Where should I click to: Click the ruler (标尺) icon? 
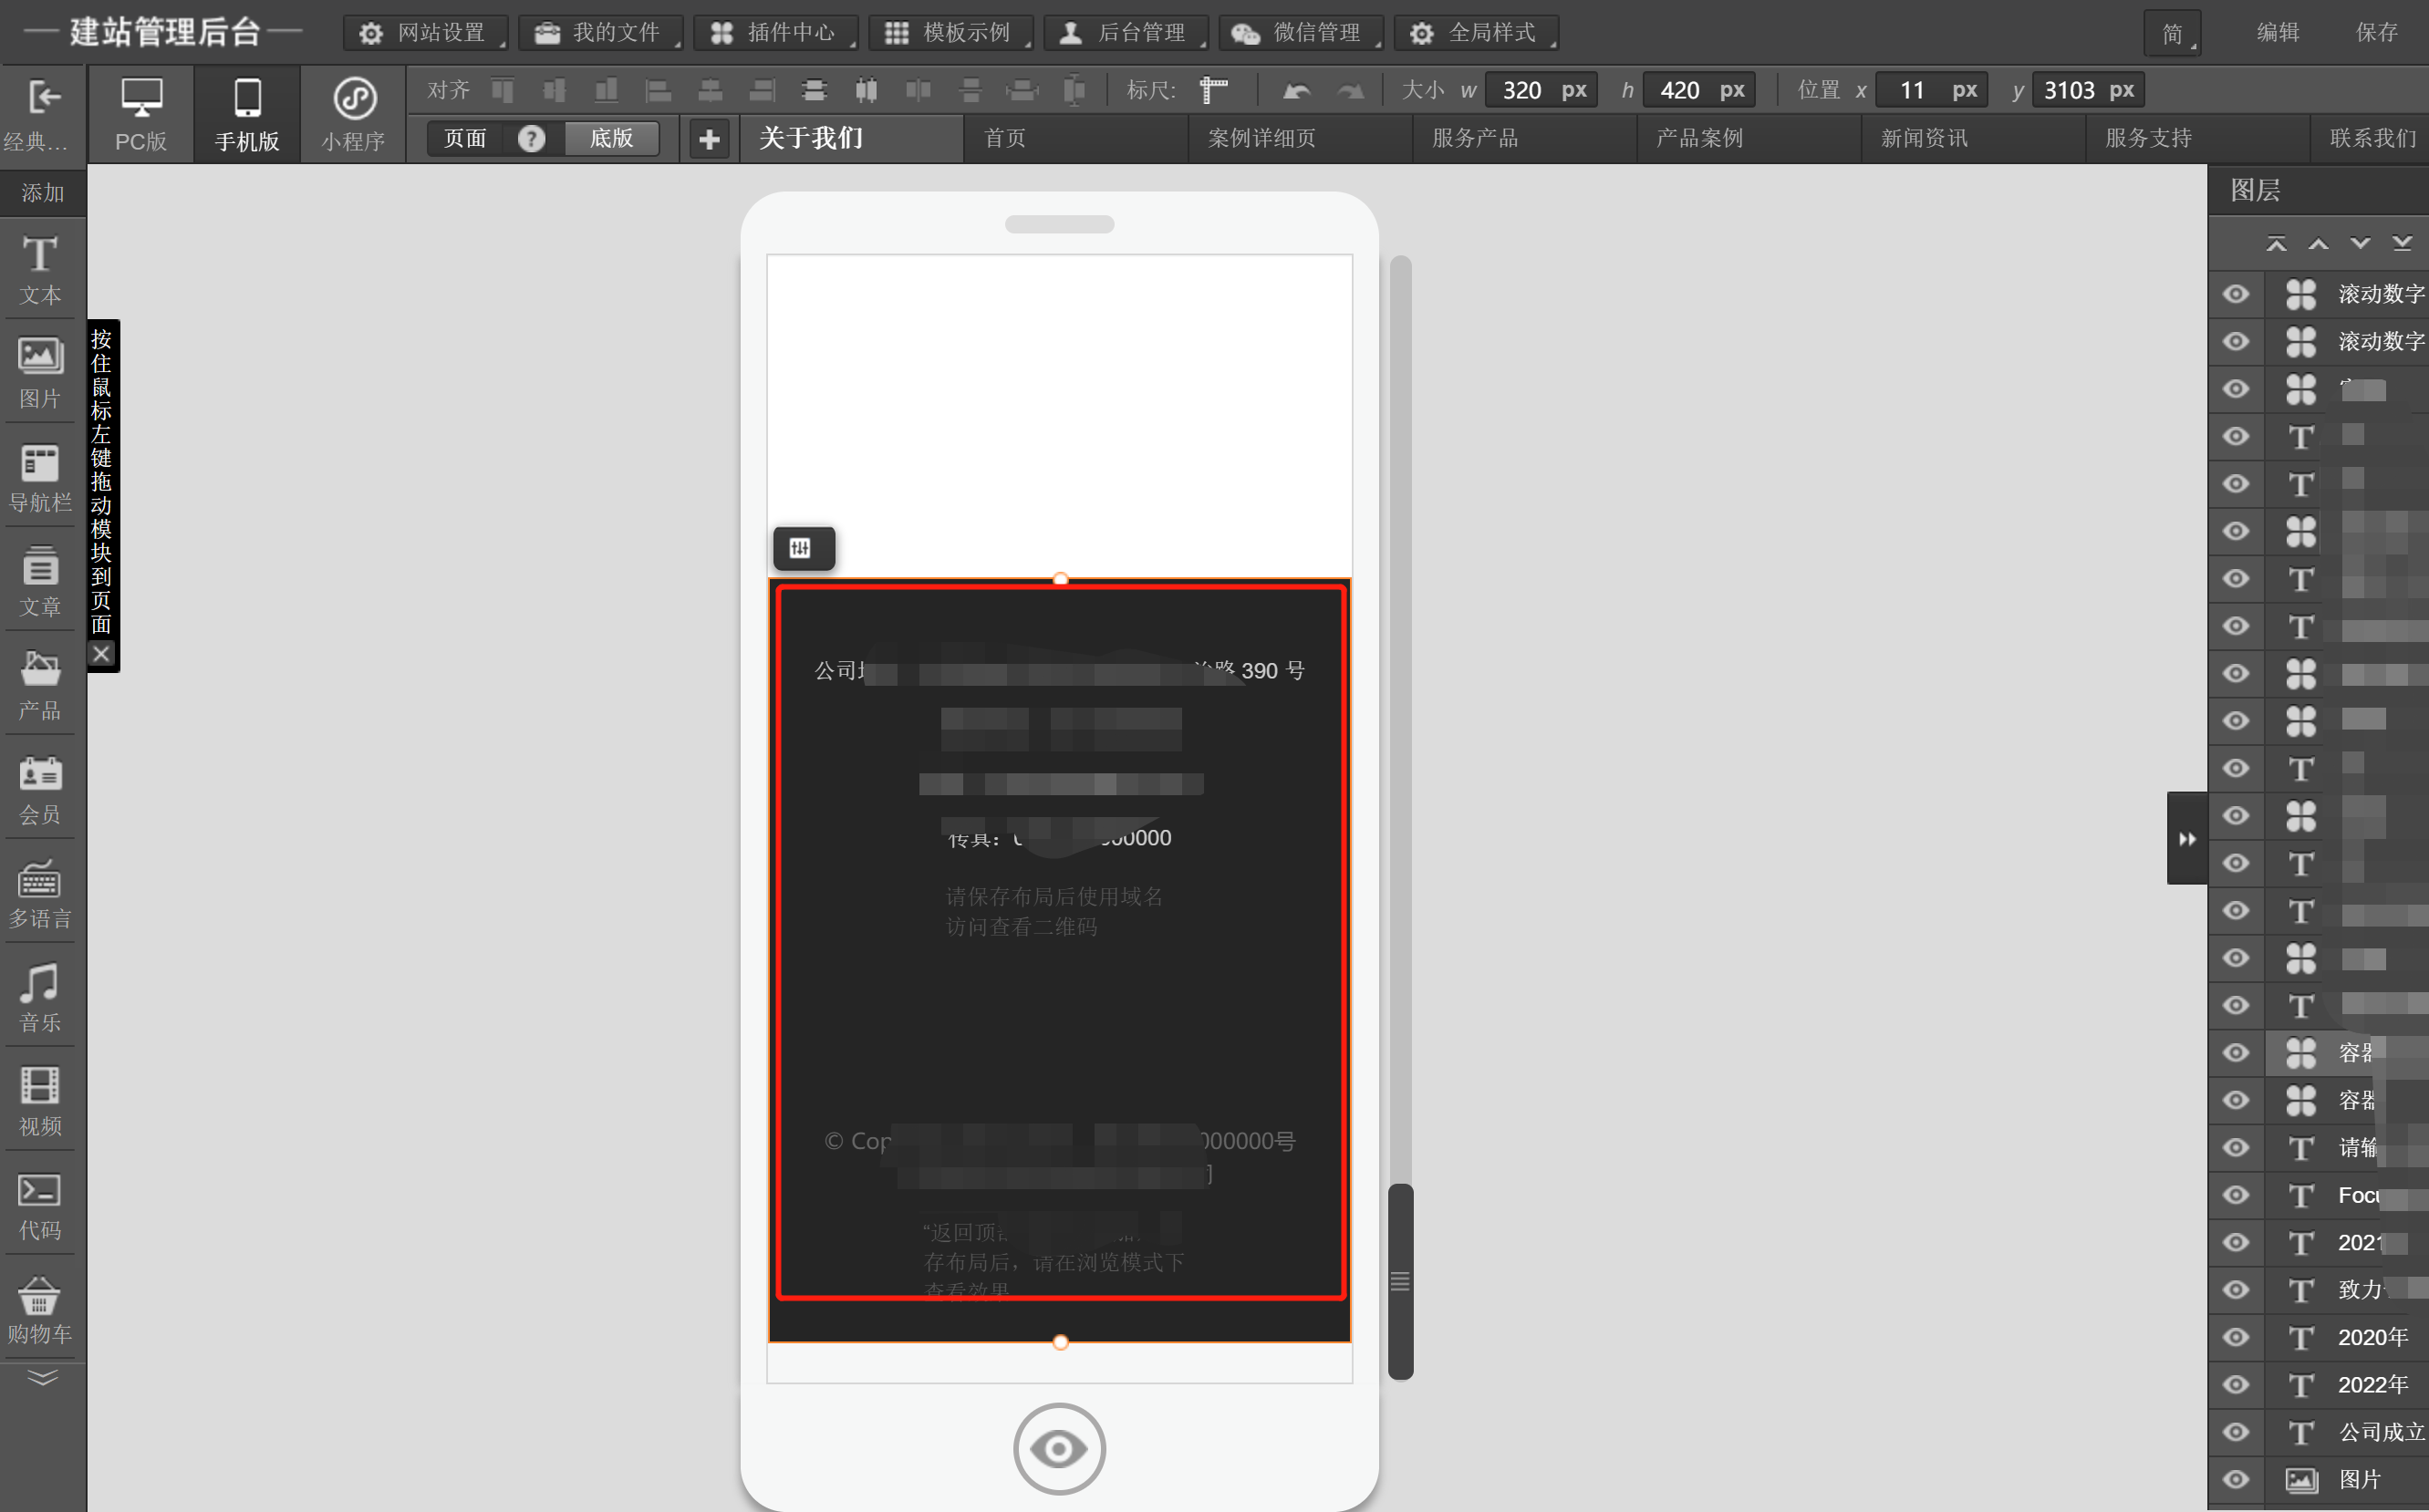1213,90
